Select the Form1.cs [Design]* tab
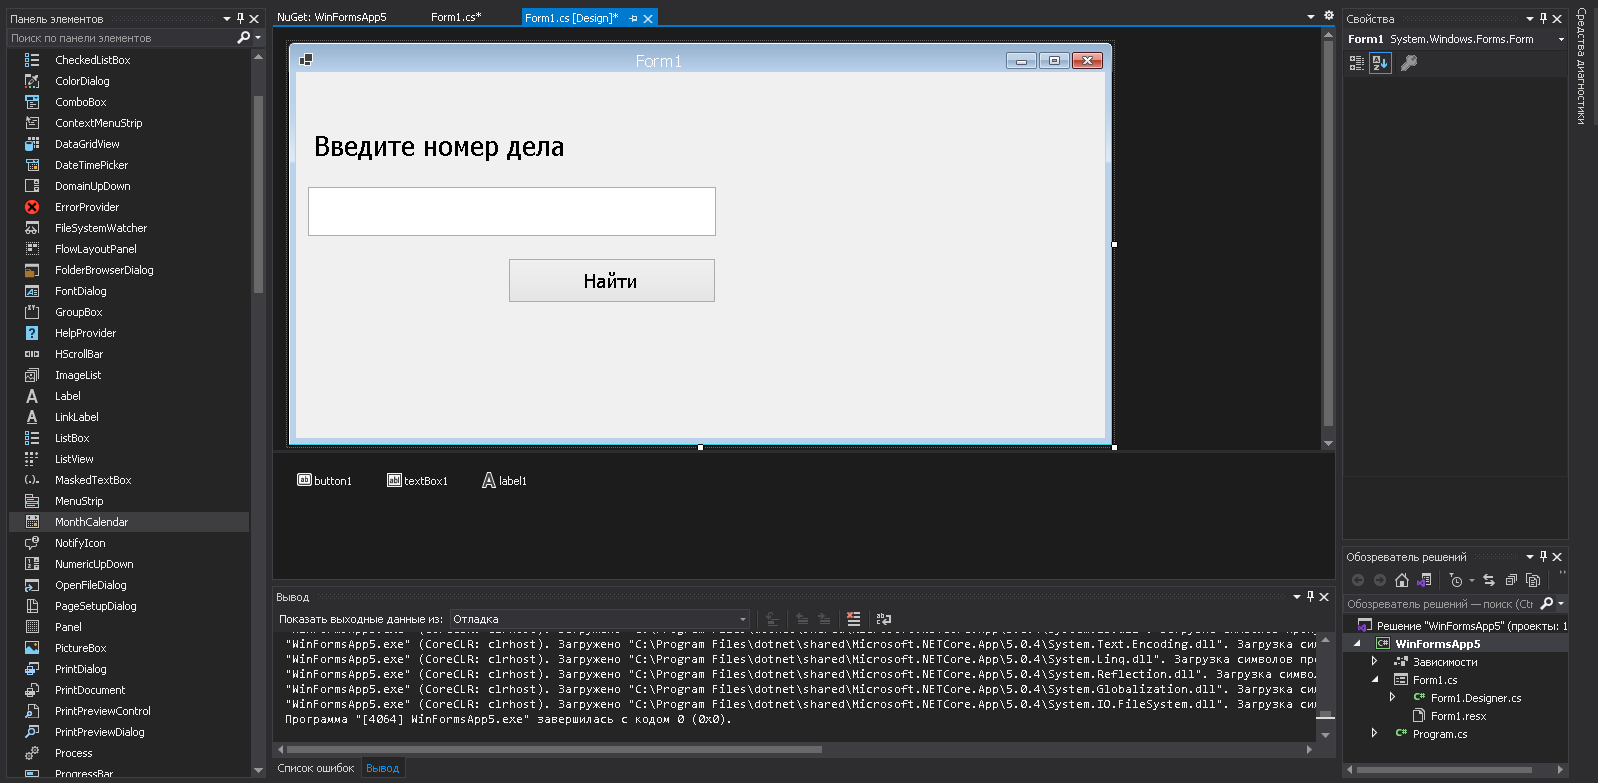 tap(571, 18)
